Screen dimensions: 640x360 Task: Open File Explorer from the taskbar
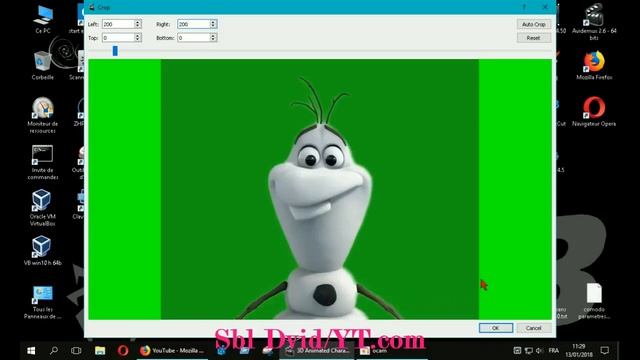pyautogui.click(x=100, y=351)
